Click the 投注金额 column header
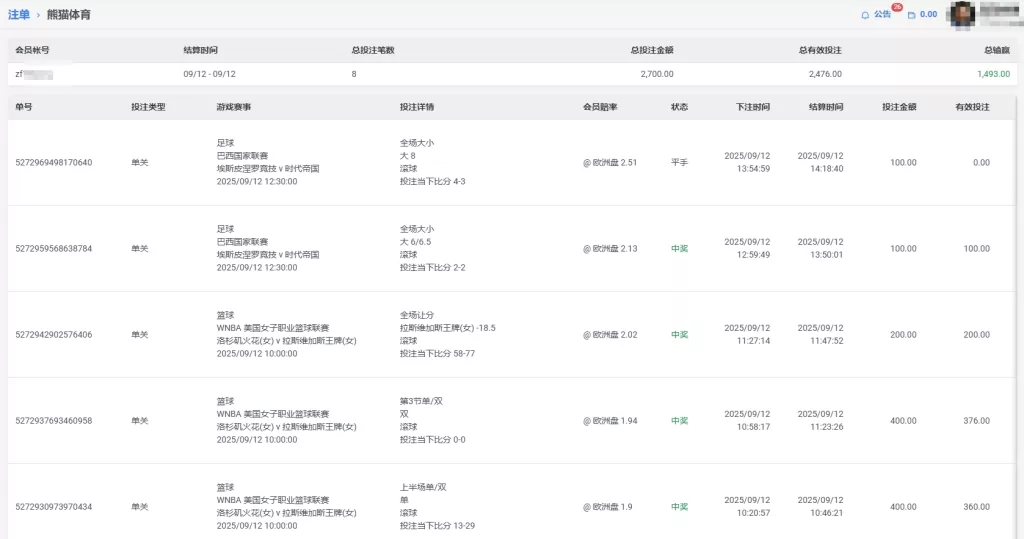The image size is (1024, 539). pyautogui.click(x=899, y=106)
